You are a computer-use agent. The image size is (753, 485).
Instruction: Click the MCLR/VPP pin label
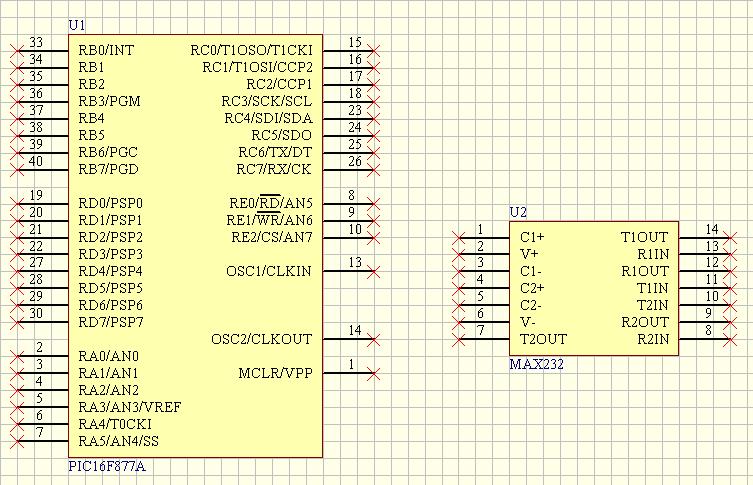(275, 373)
